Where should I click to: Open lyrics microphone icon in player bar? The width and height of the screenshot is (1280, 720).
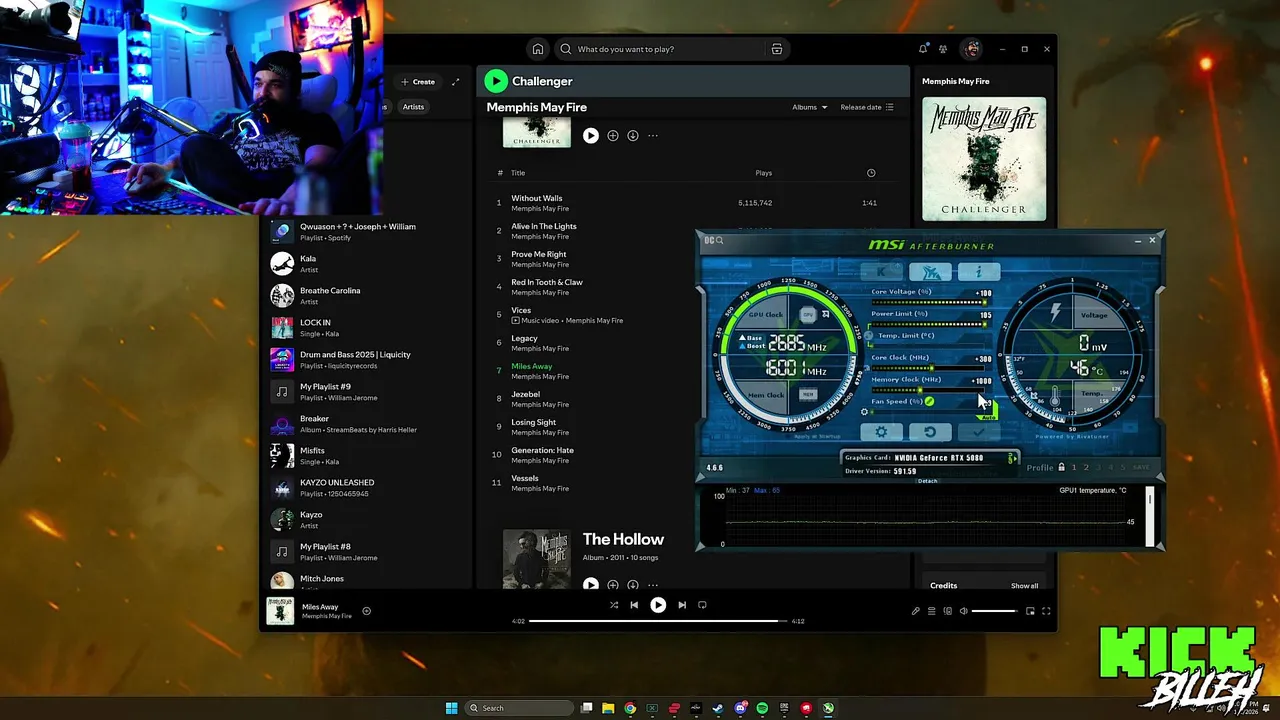pyautogui.click(x=915, y=611)
